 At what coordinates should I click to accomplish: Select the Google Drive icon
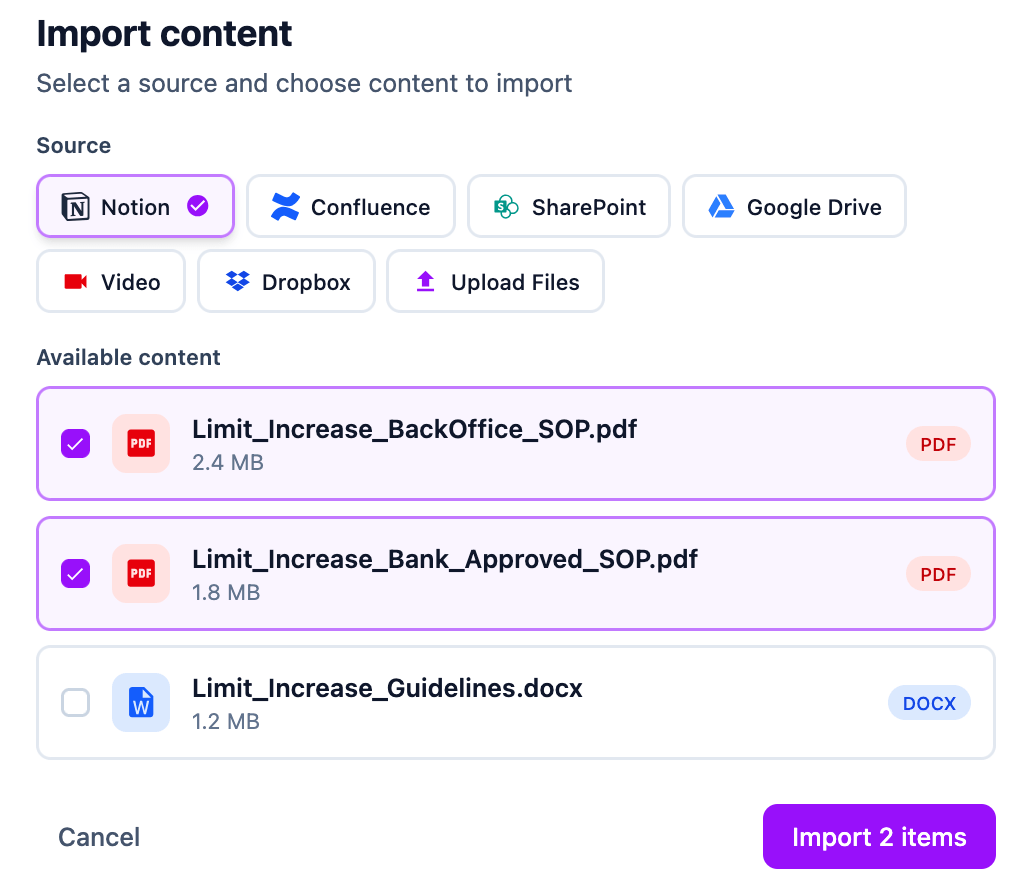[x=722, y=206]
